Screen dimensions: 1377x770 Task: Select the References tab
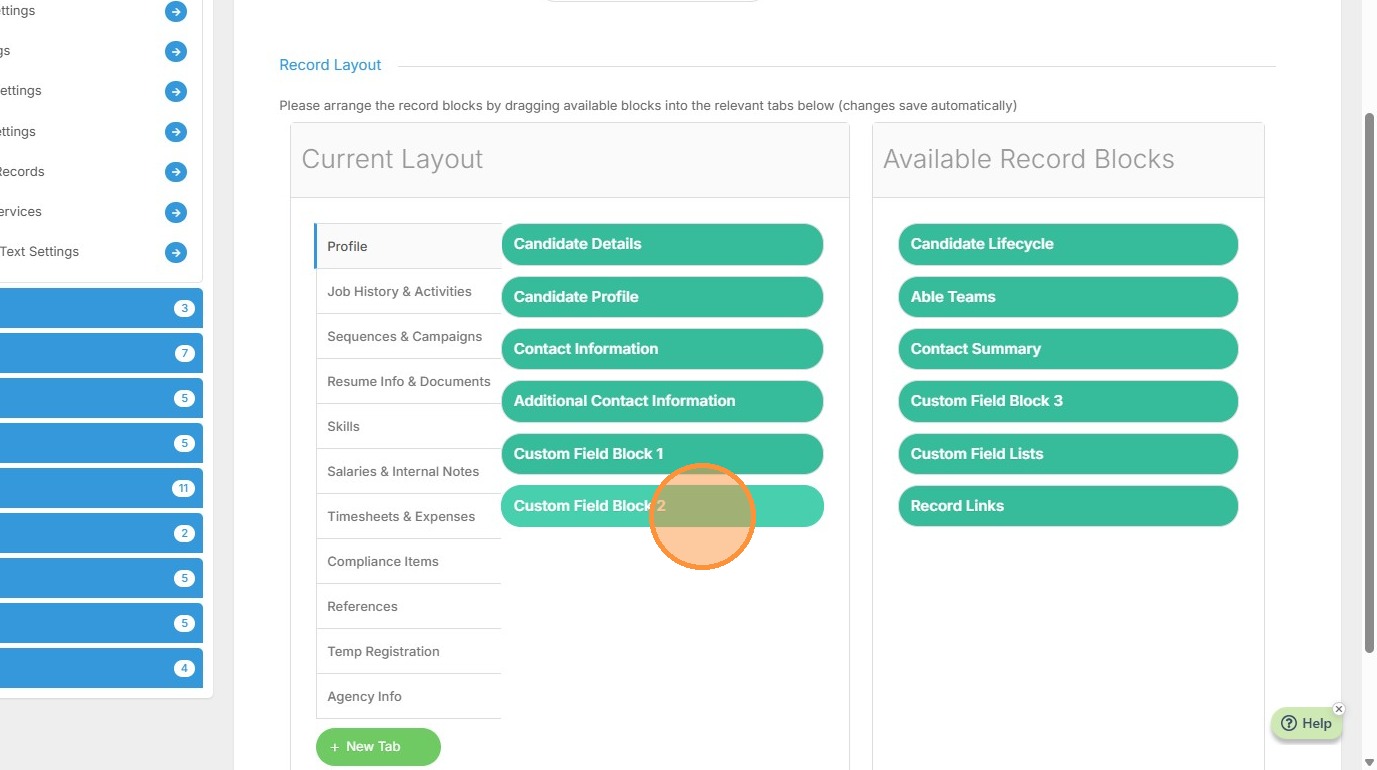tap(408, 606)
